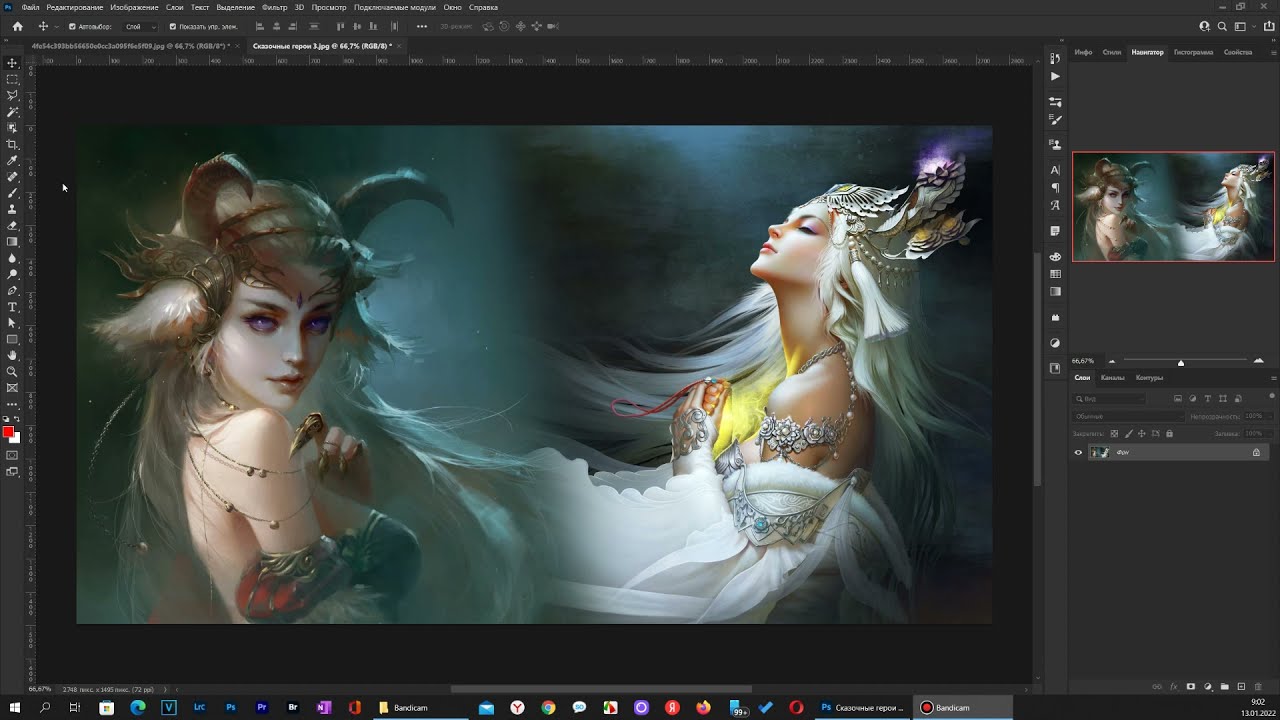The height and width of the screenshot is (720, 1280).
Task: Click the Navigator zoom slider handle
Action: pos(1181,362)
